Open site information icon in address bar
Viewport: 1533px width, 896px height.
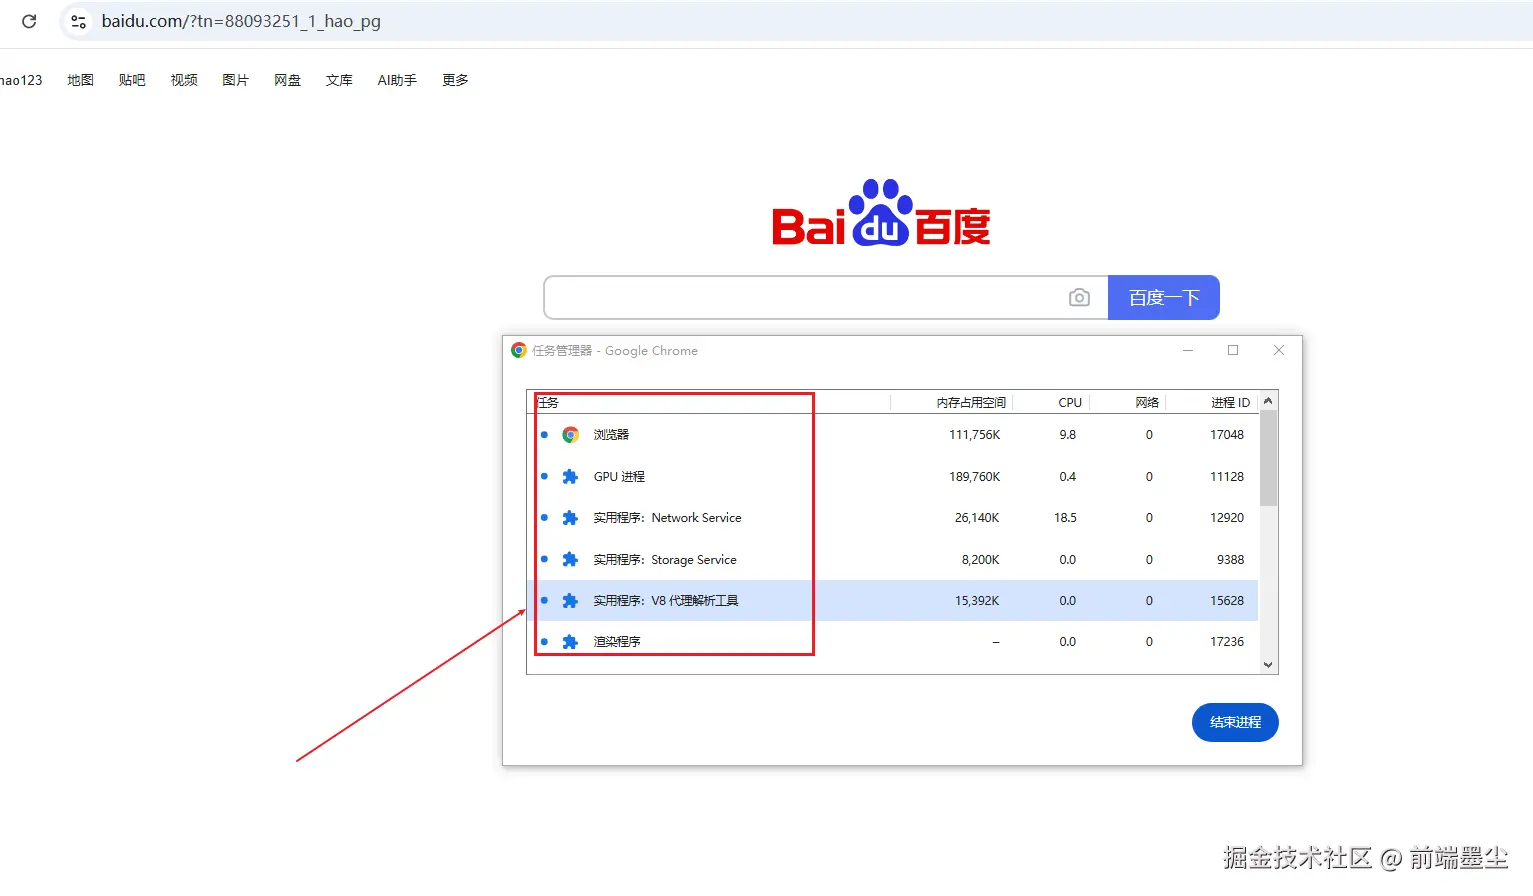[x=78, y=21]
